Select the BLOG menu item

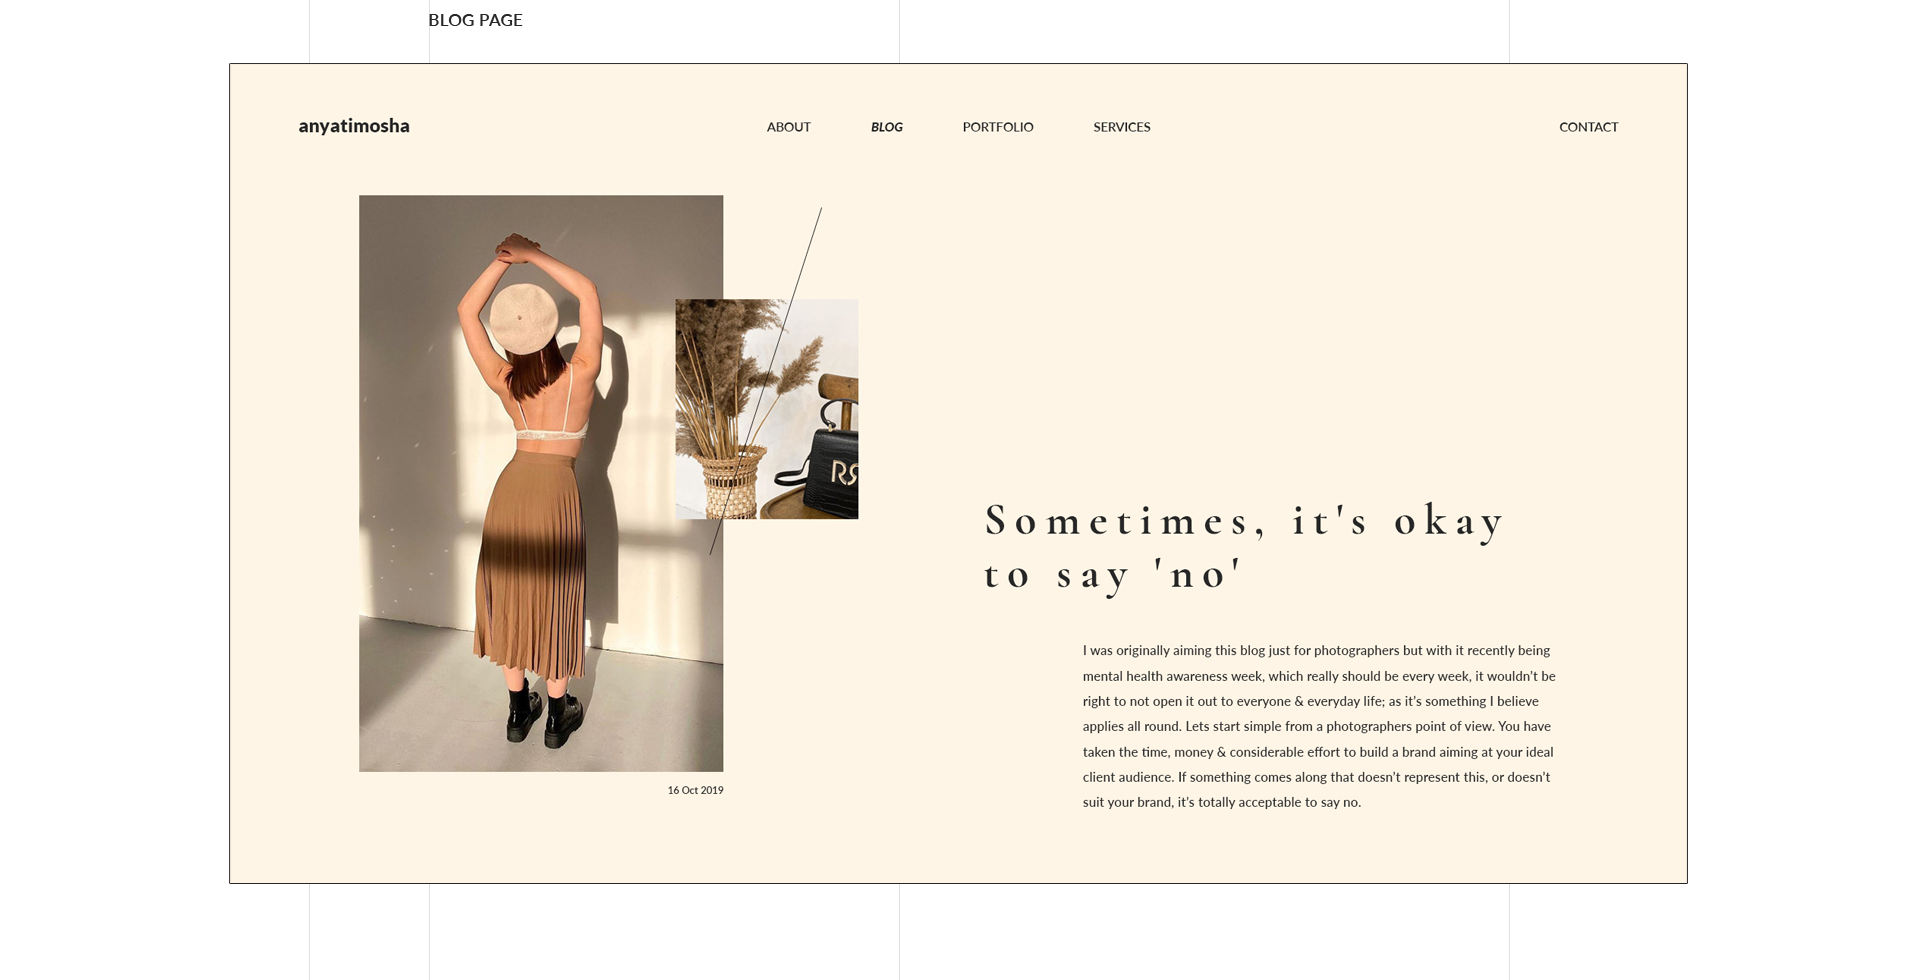coord(886,127)
